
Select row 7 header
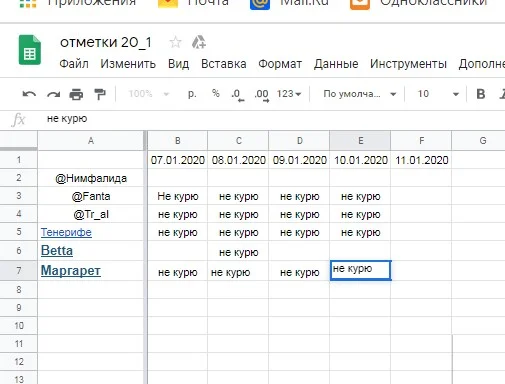pyautogui.click(x=19, y=271)
